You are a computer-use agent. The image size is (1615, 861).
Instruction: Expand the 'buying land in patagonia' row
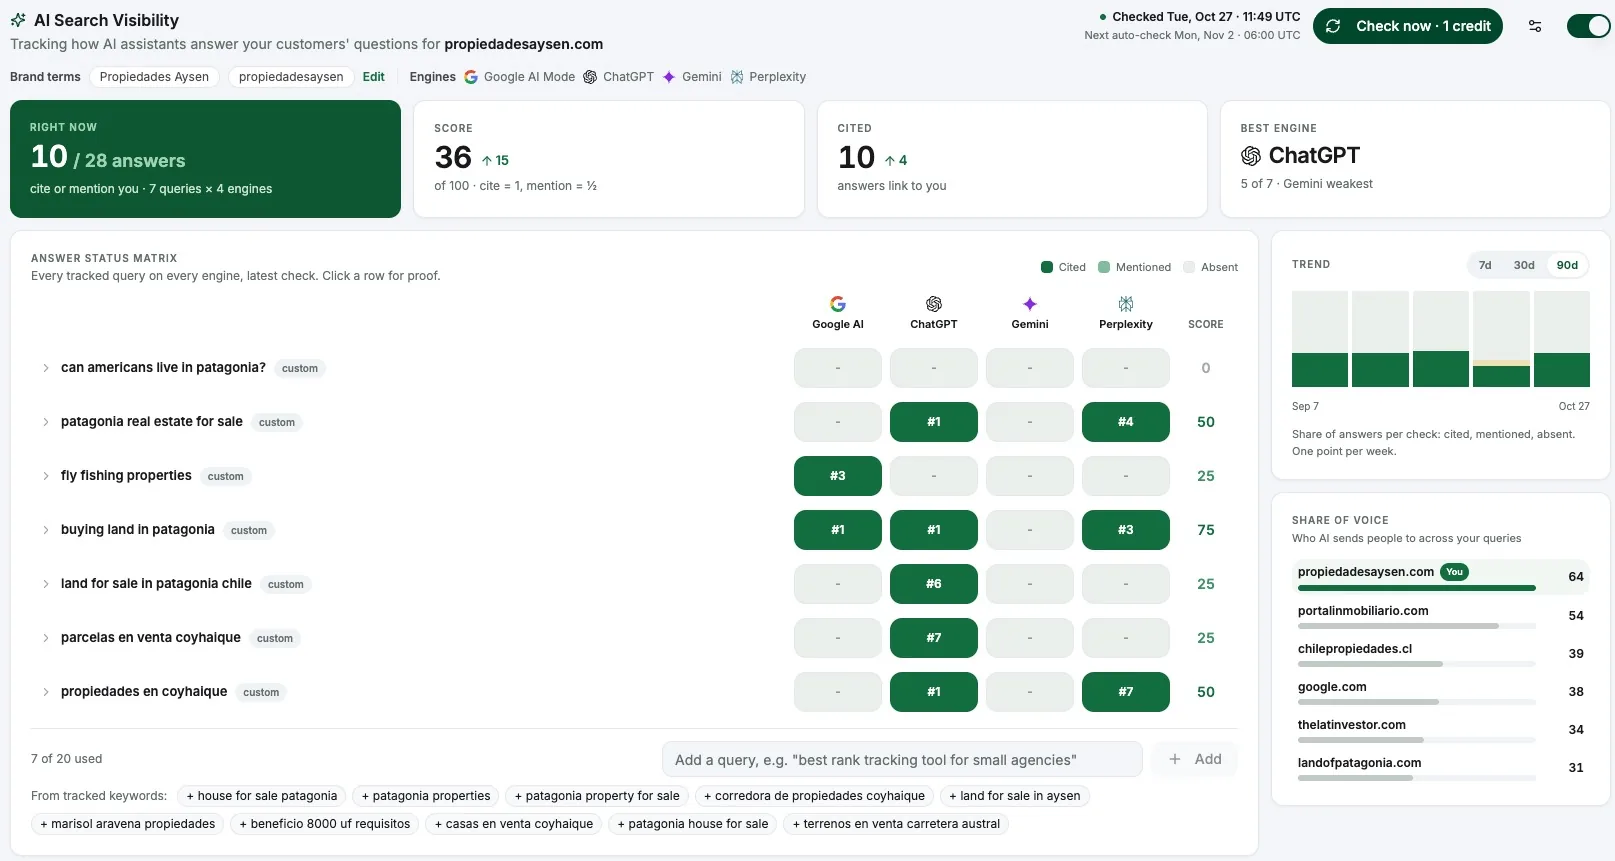click(x=46, y=530)
